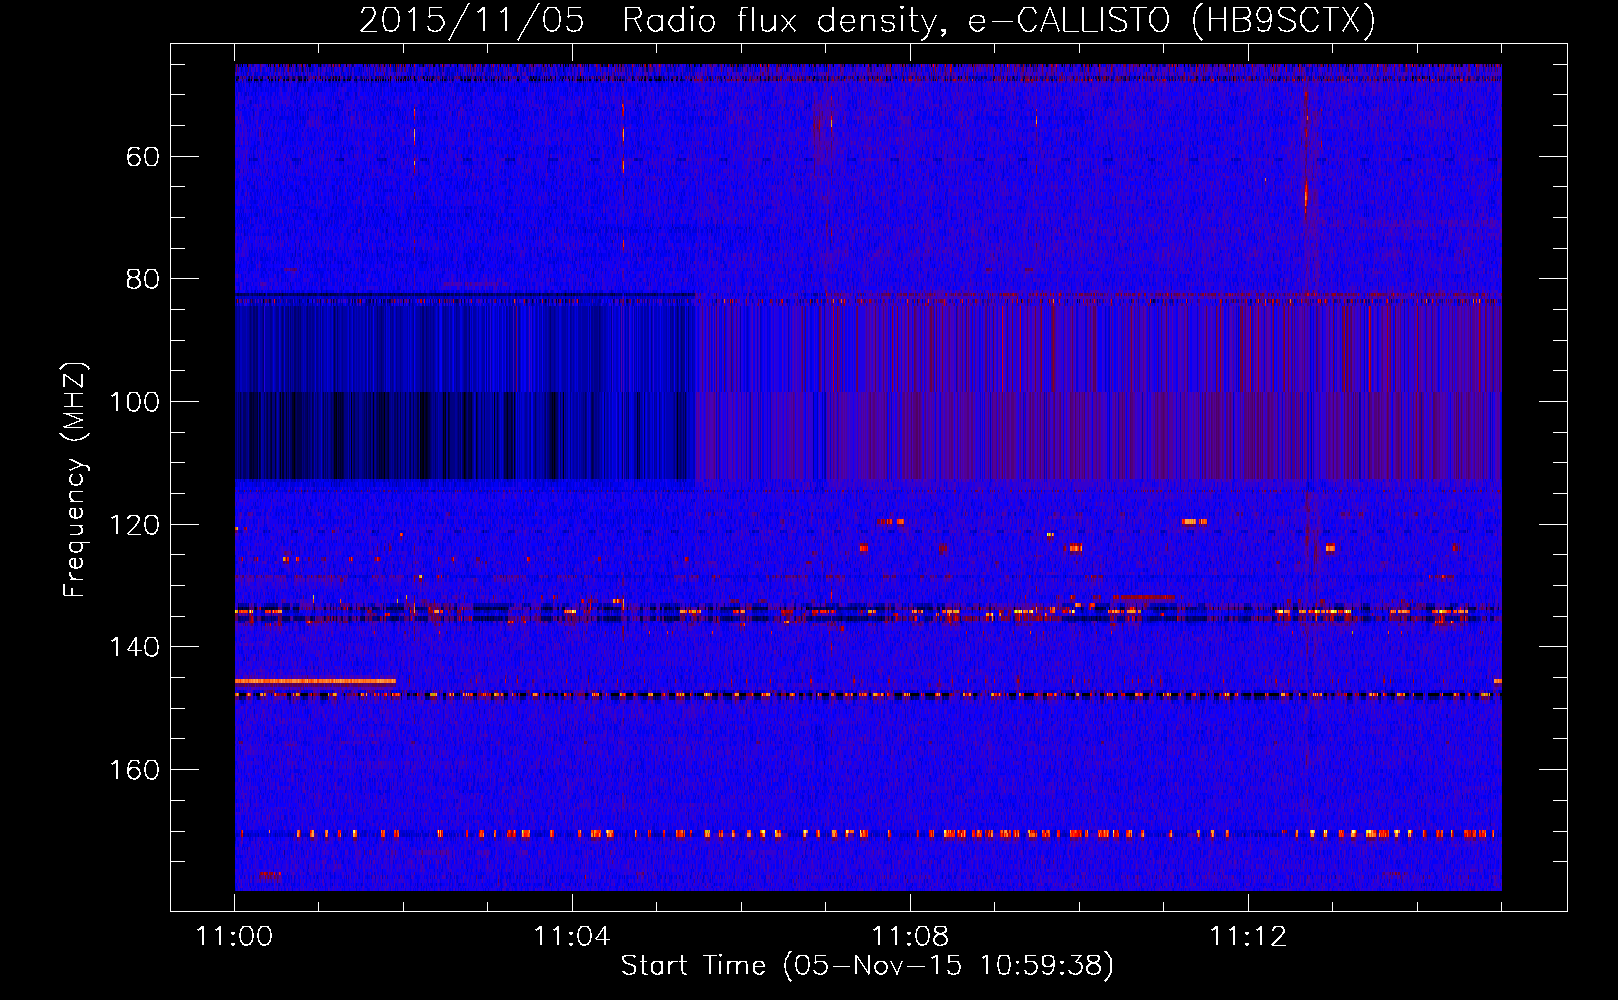Click the 11:08 time tick label
The height and width of the screenshot is (1000, 1618).
pyautogui.click(x=910, y=937)
